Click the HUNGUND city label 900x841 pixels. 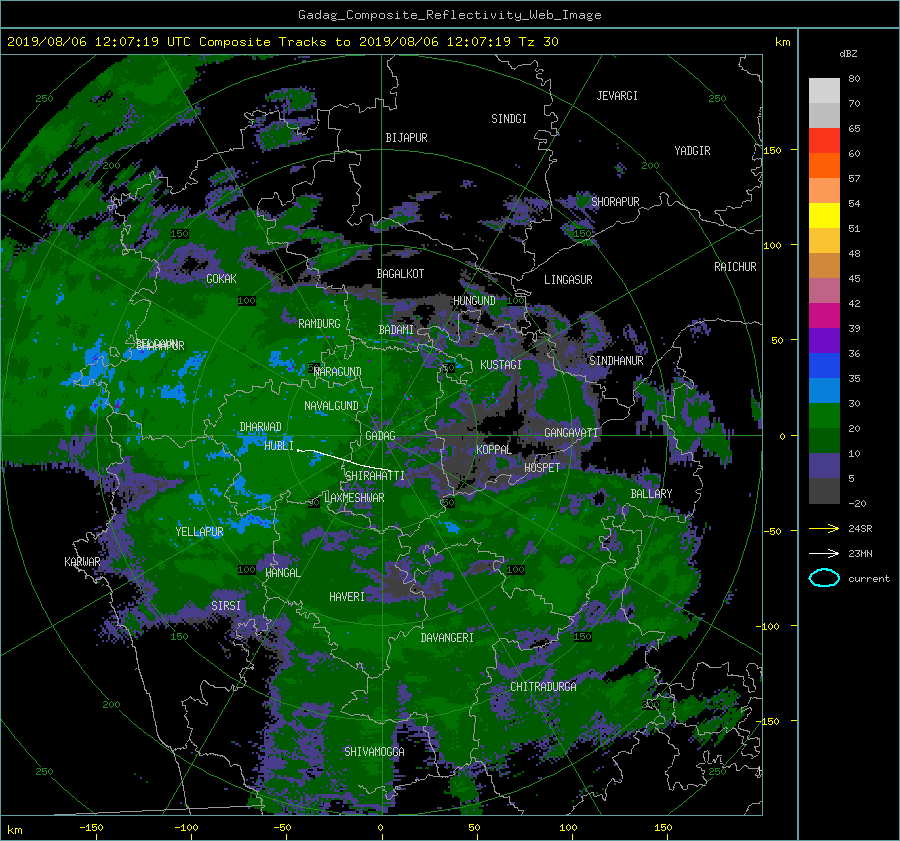coord(474,301)
